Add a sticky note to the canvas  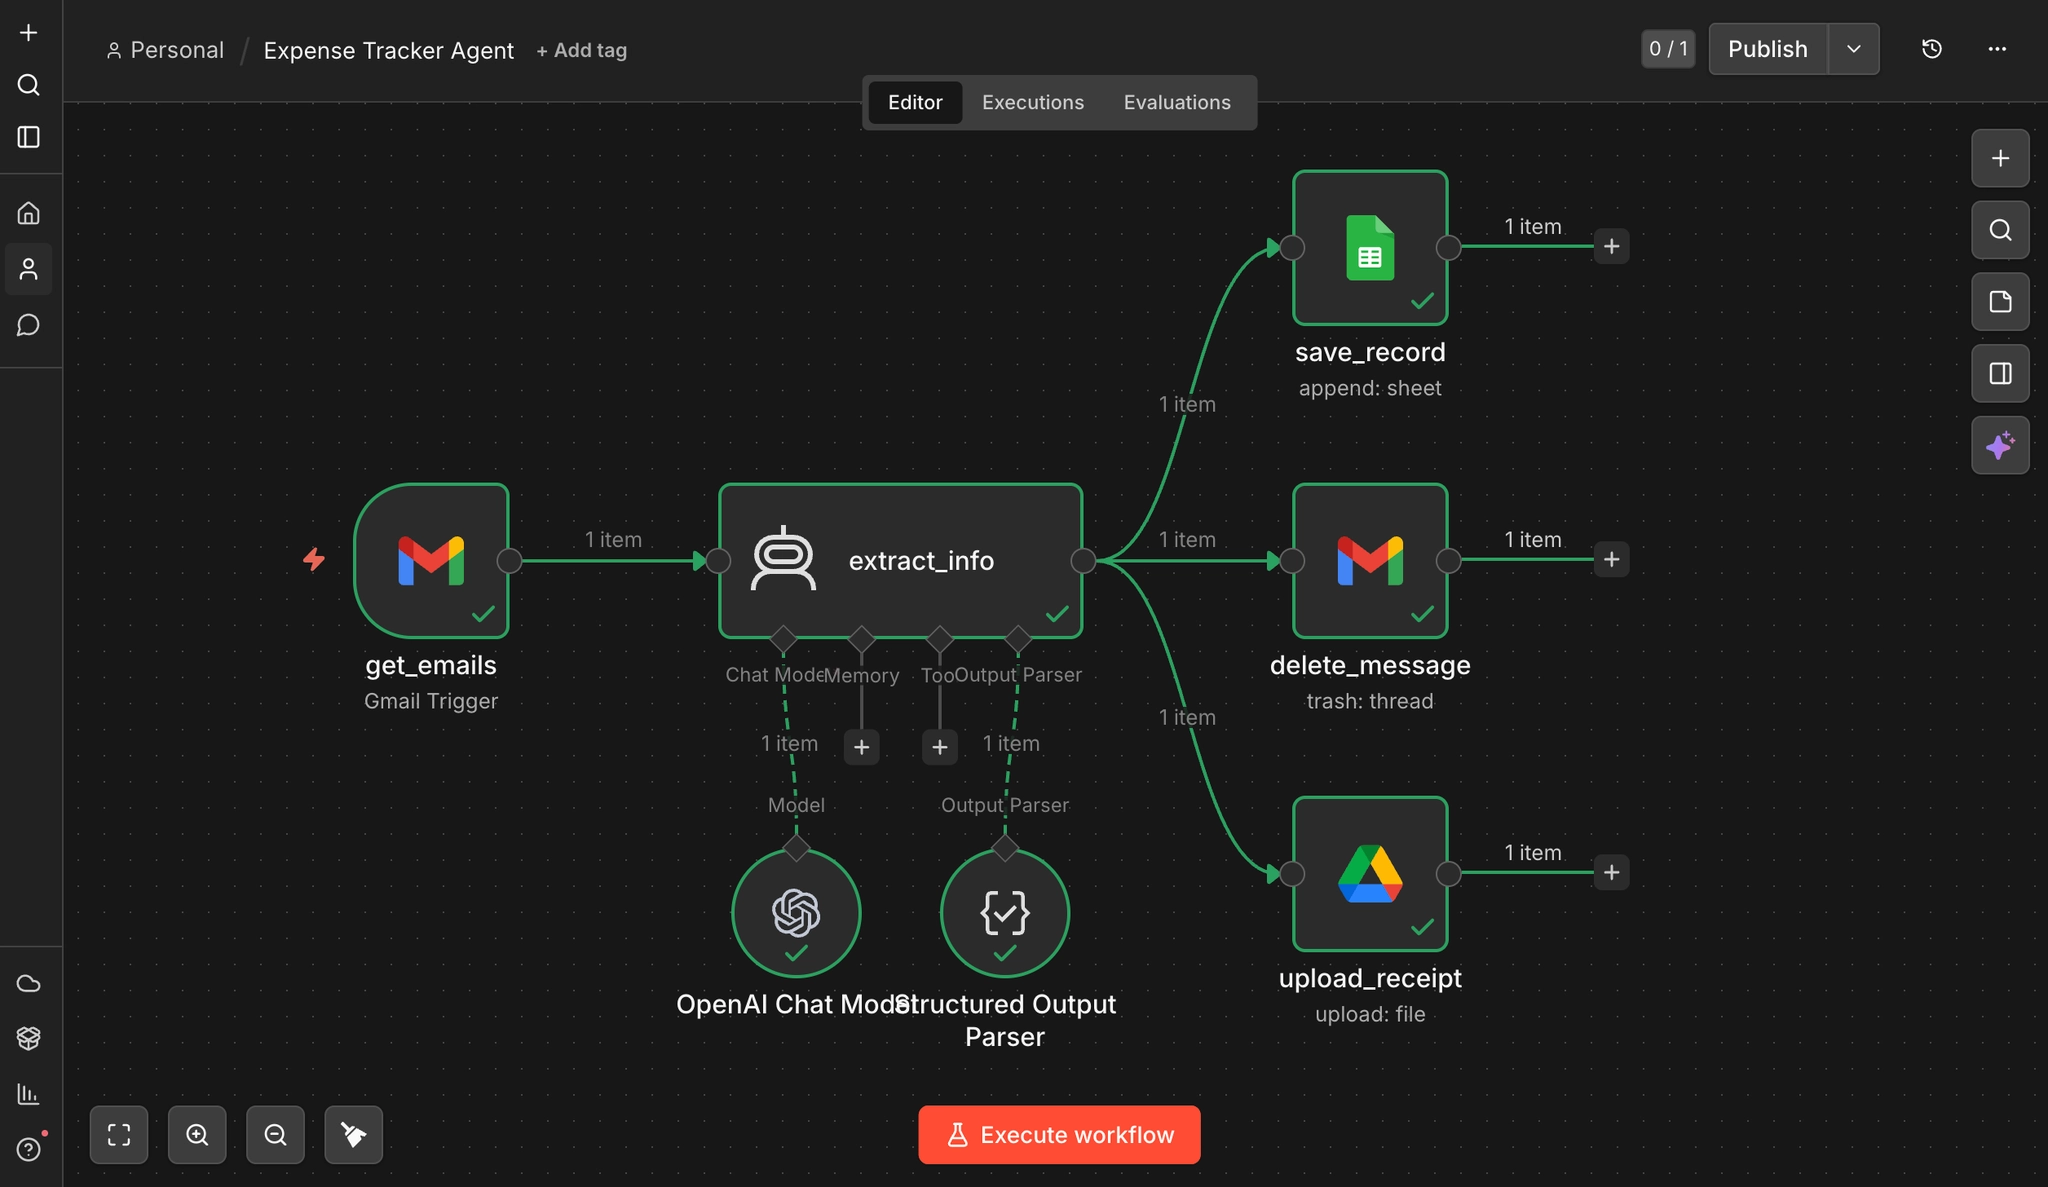click(2000, 302)
